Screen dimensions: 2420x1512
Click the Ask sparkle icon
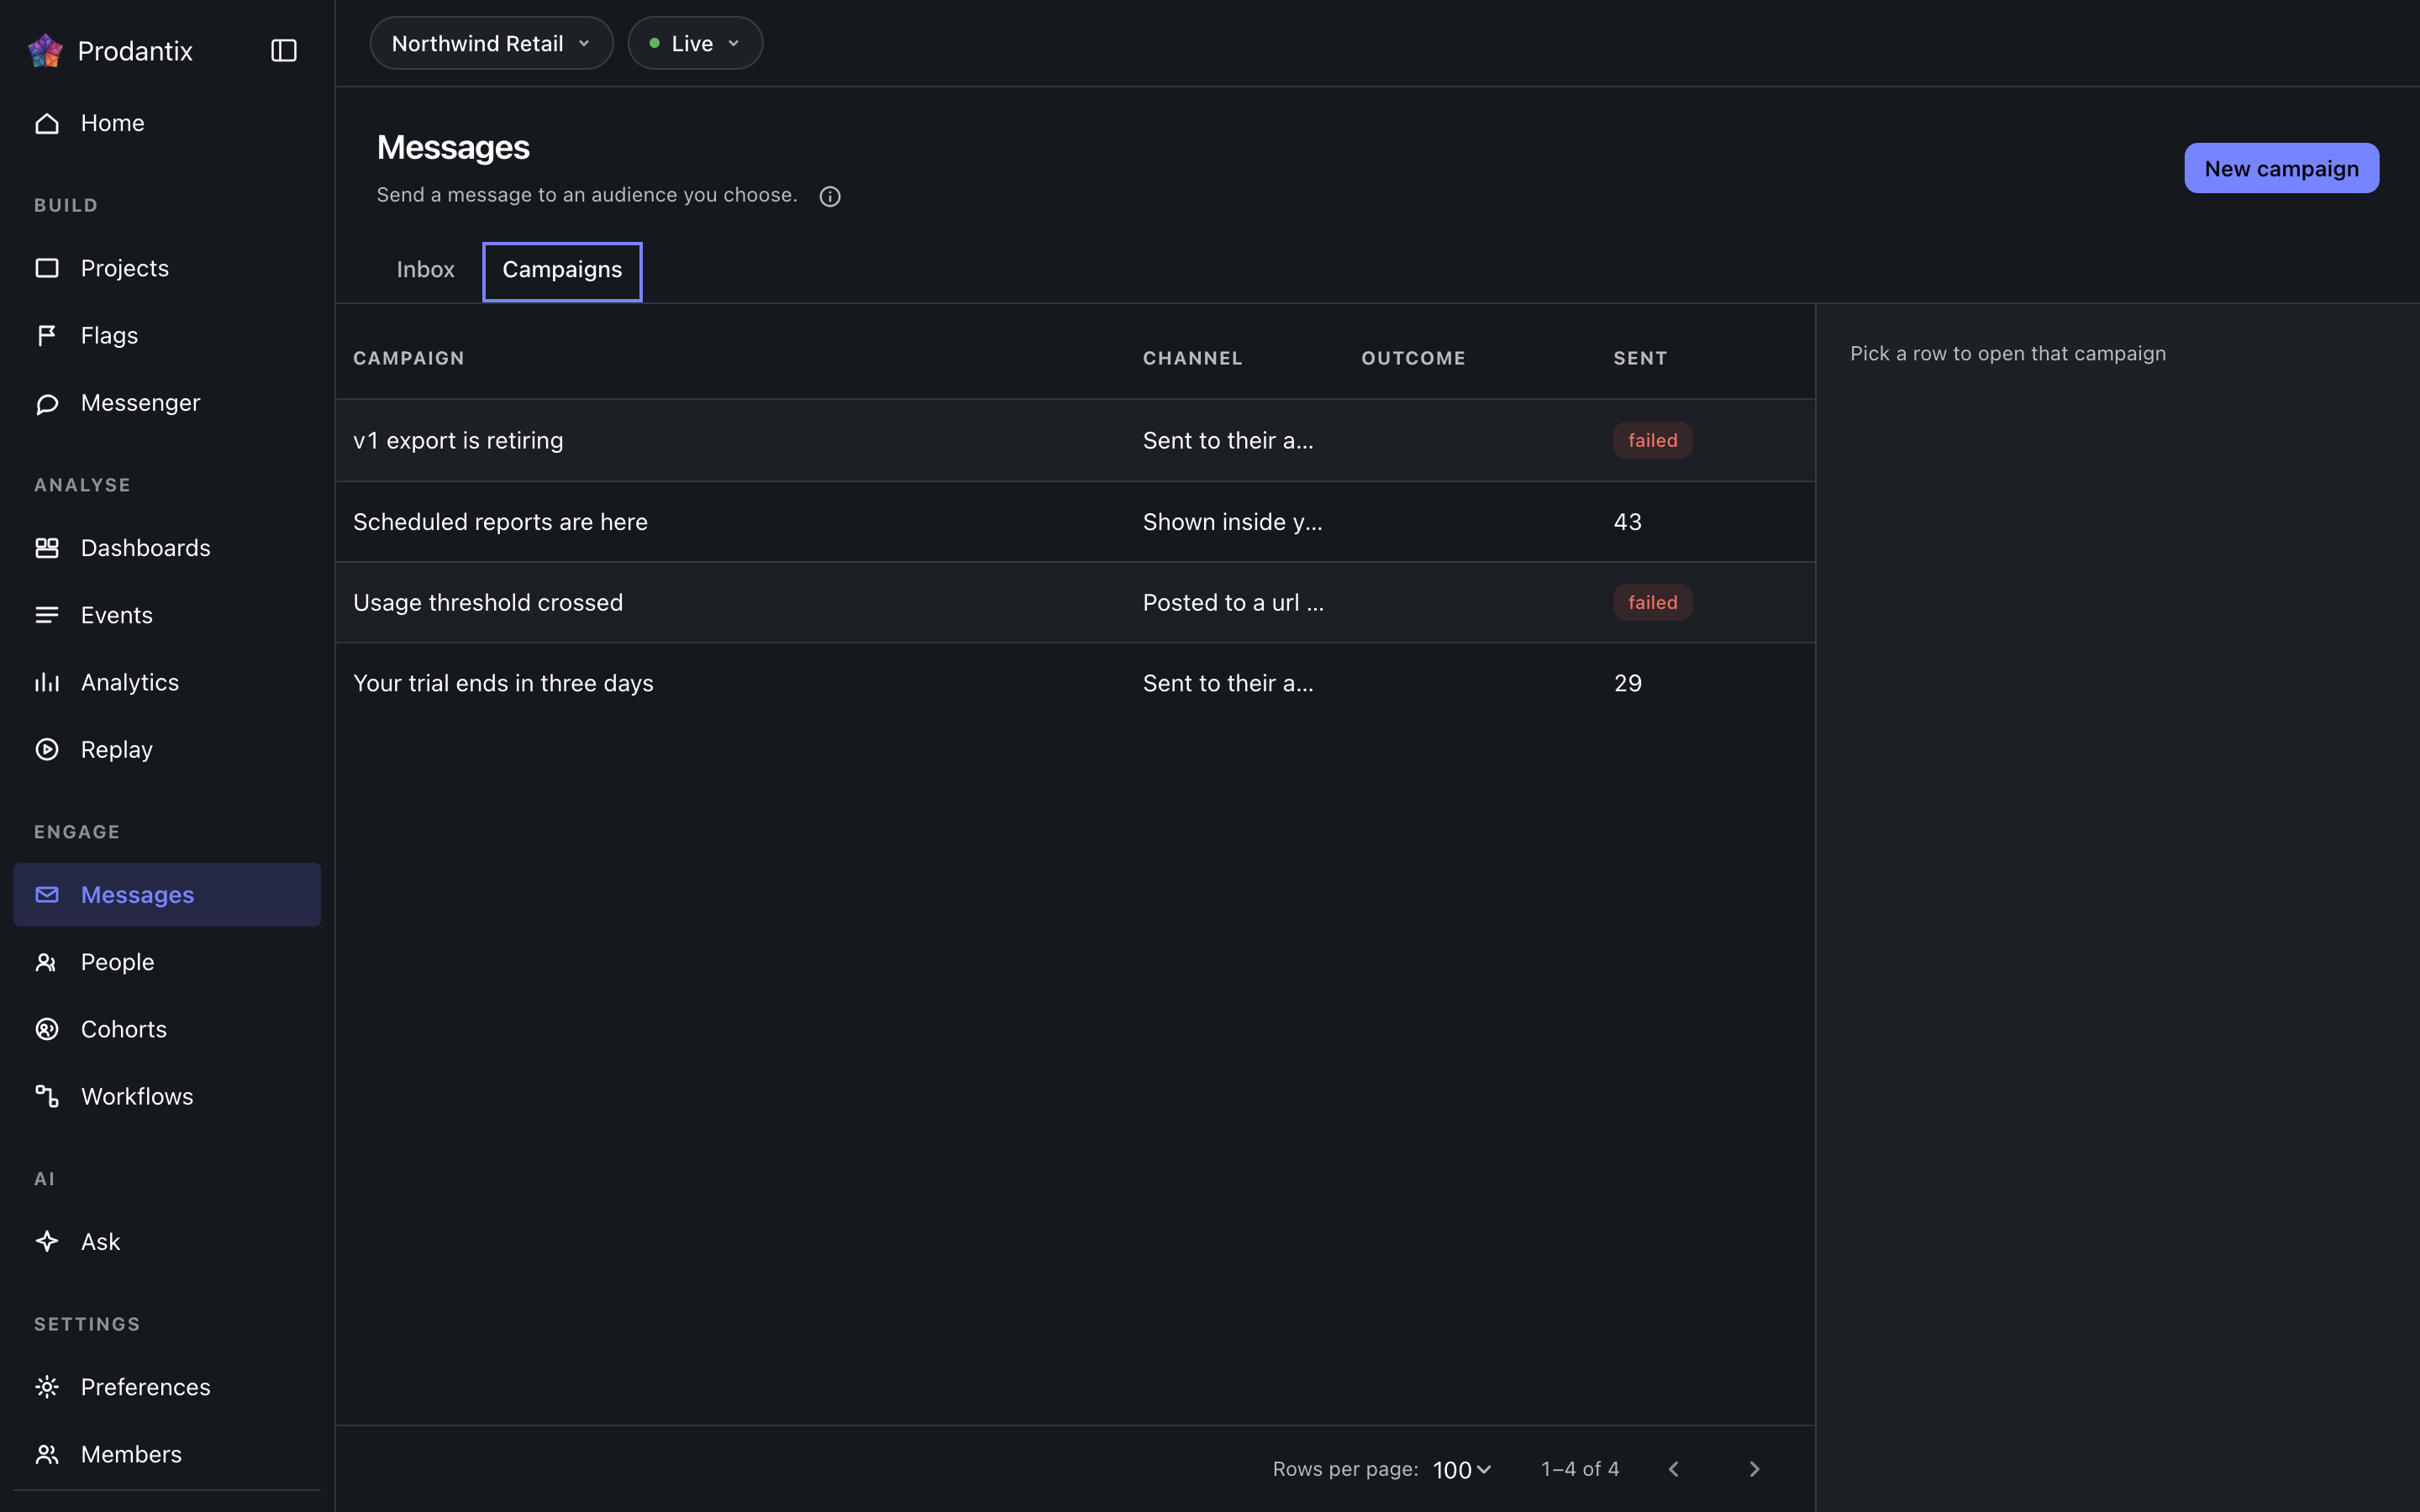click(x=47, y=1241)
